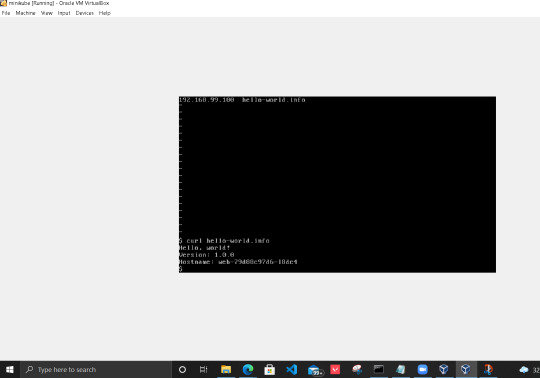
Task: Open Task View from the taskbar
Action: coord(204,370)
